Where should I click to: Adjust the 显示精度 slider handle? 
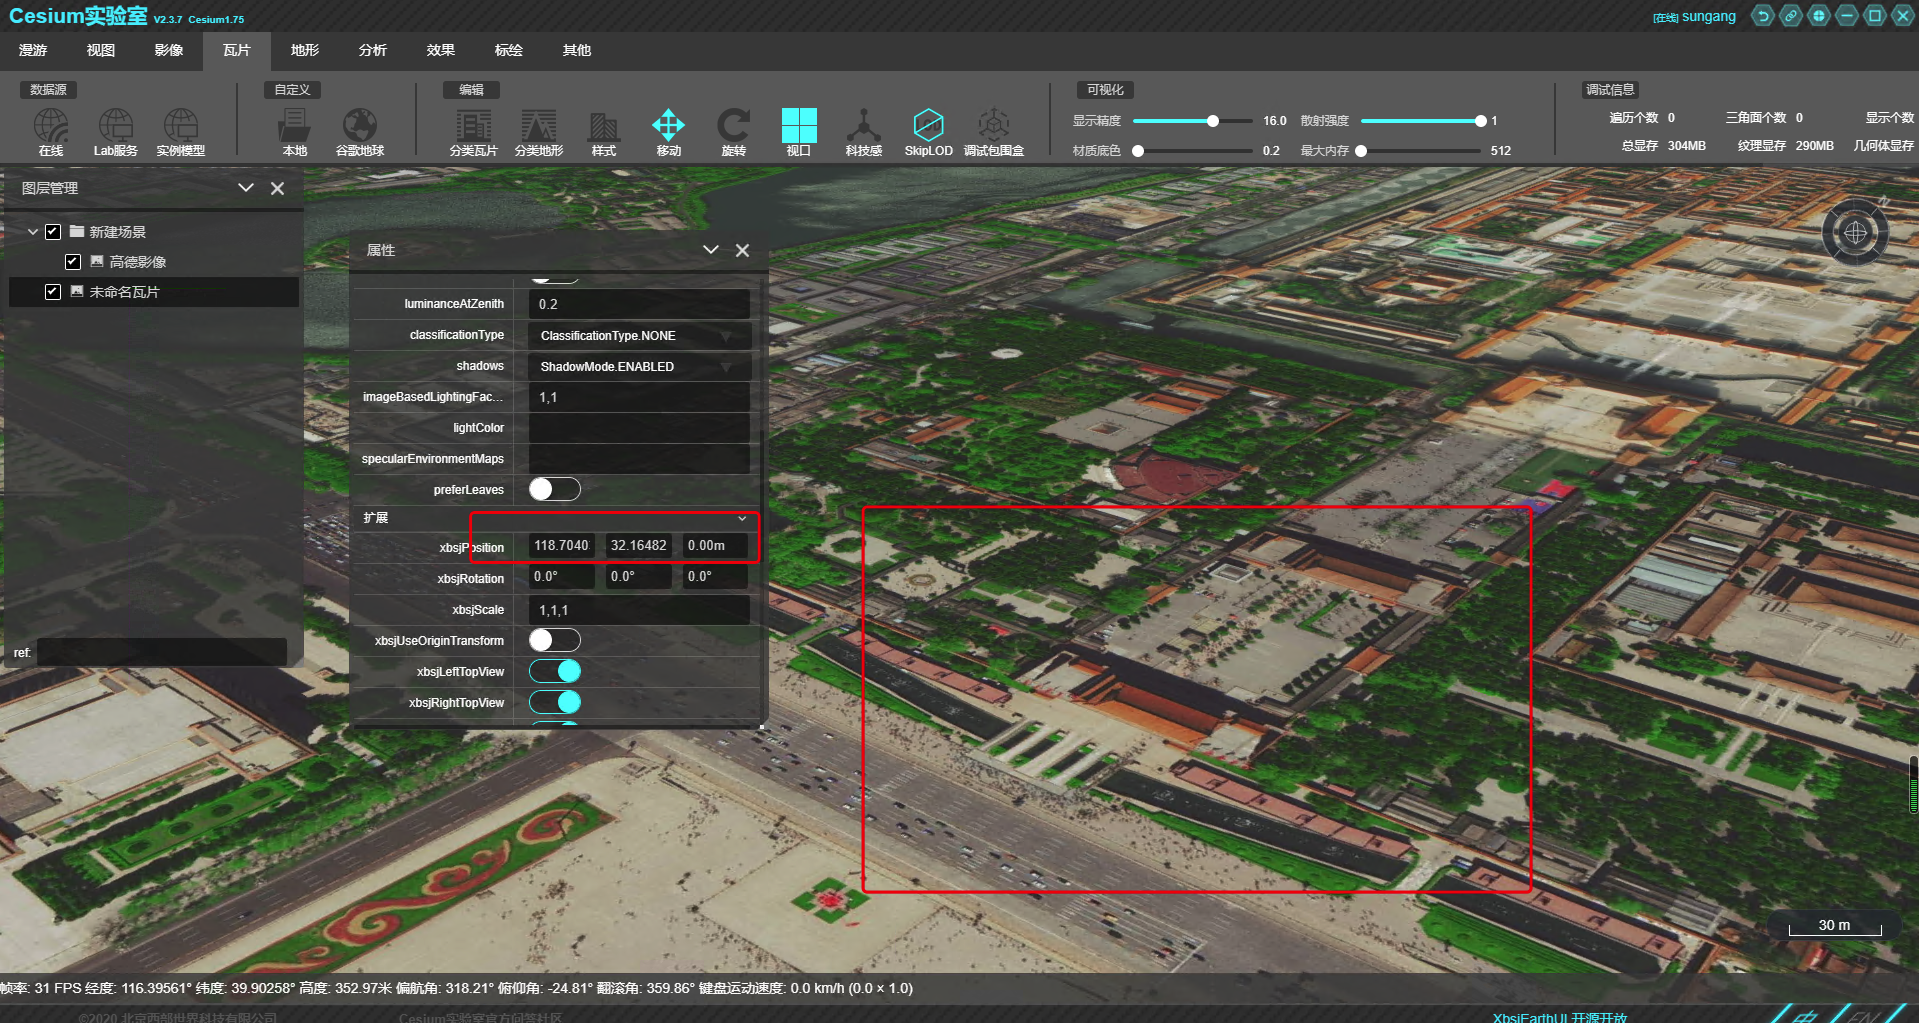click(1212, 121)
